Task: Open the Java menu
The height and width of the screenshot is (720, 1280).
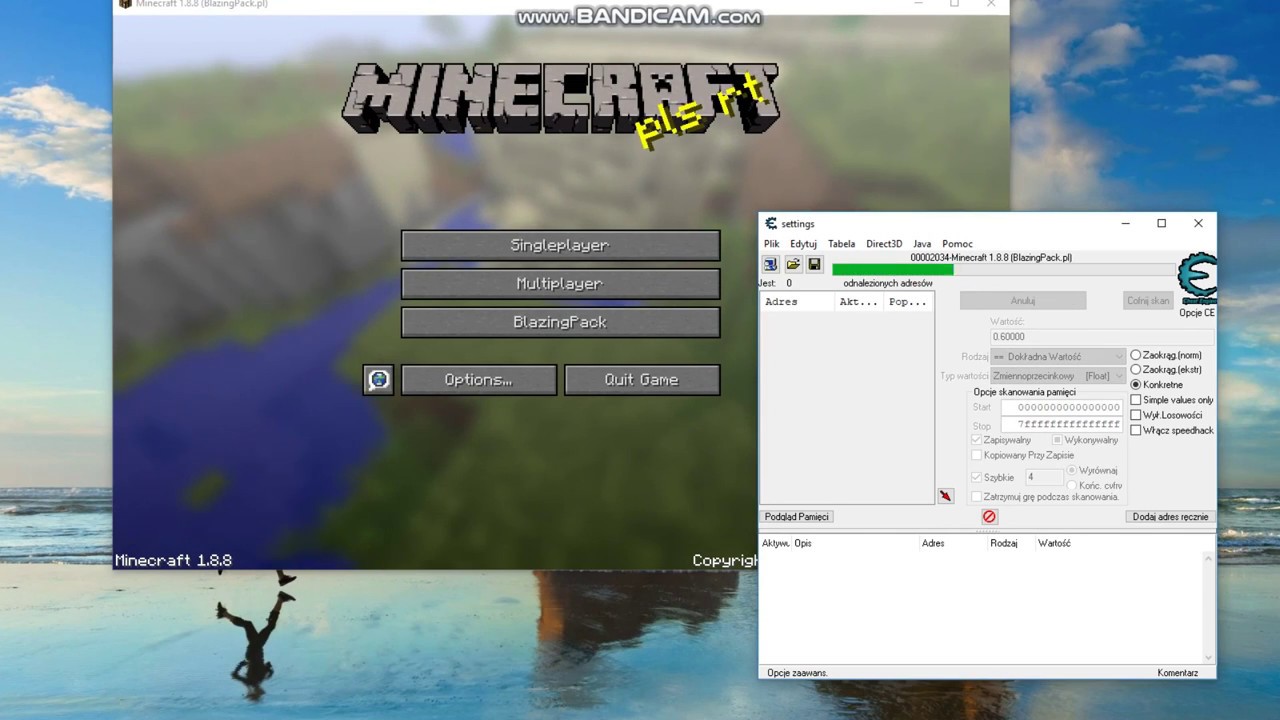Action: click(x=922, y=244)
